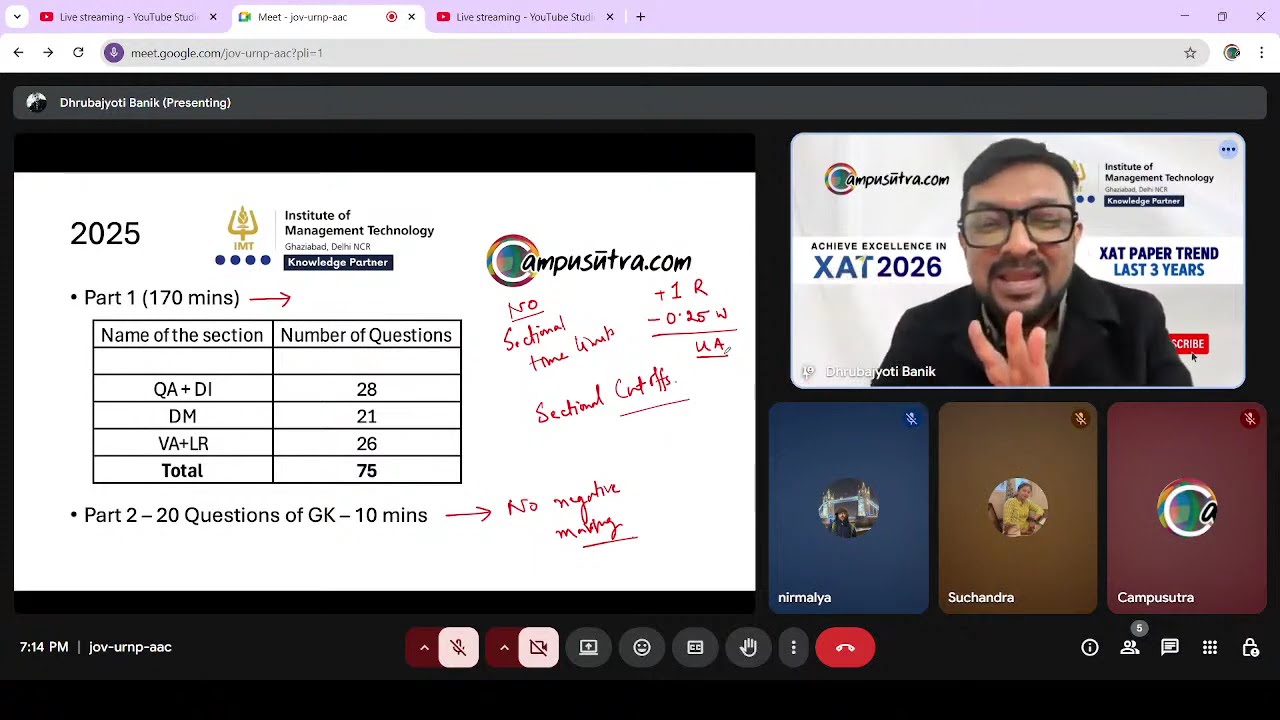Click the 'QA + DI' table cell
1280x720 pixels.
point(183,389)
